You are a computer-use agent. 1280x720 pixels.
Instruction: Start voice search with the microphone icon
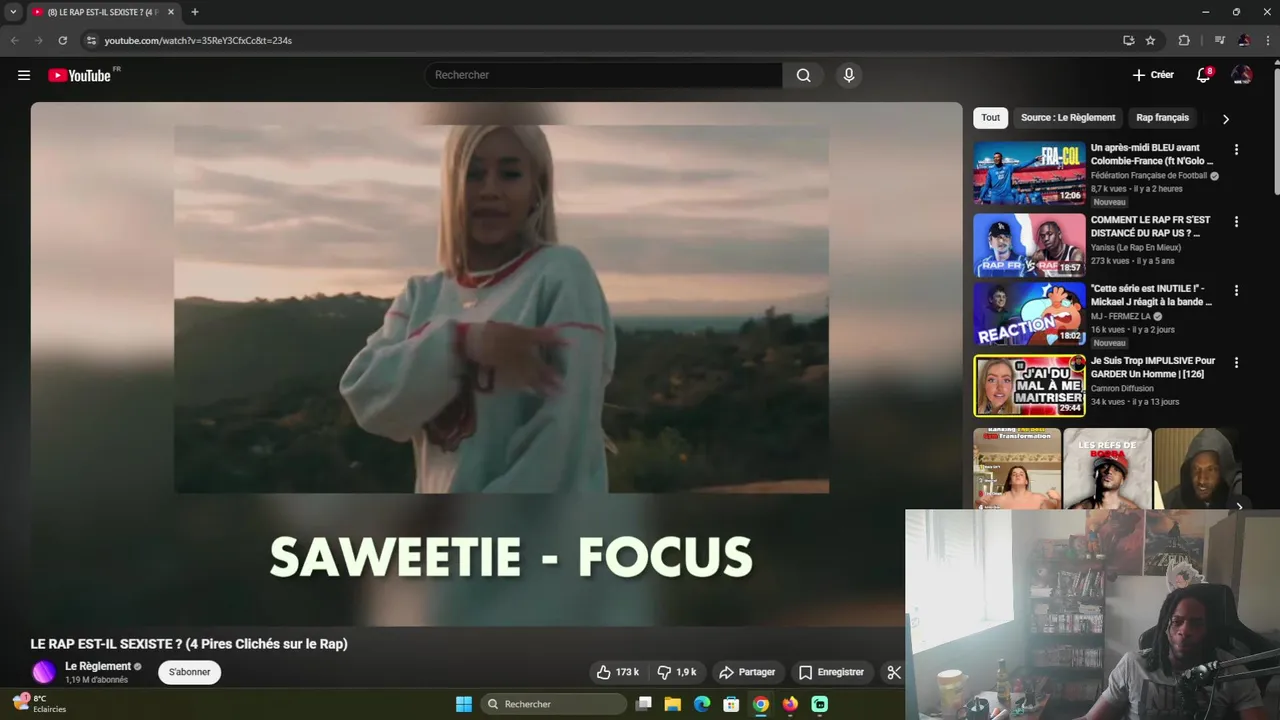point(849,75)
